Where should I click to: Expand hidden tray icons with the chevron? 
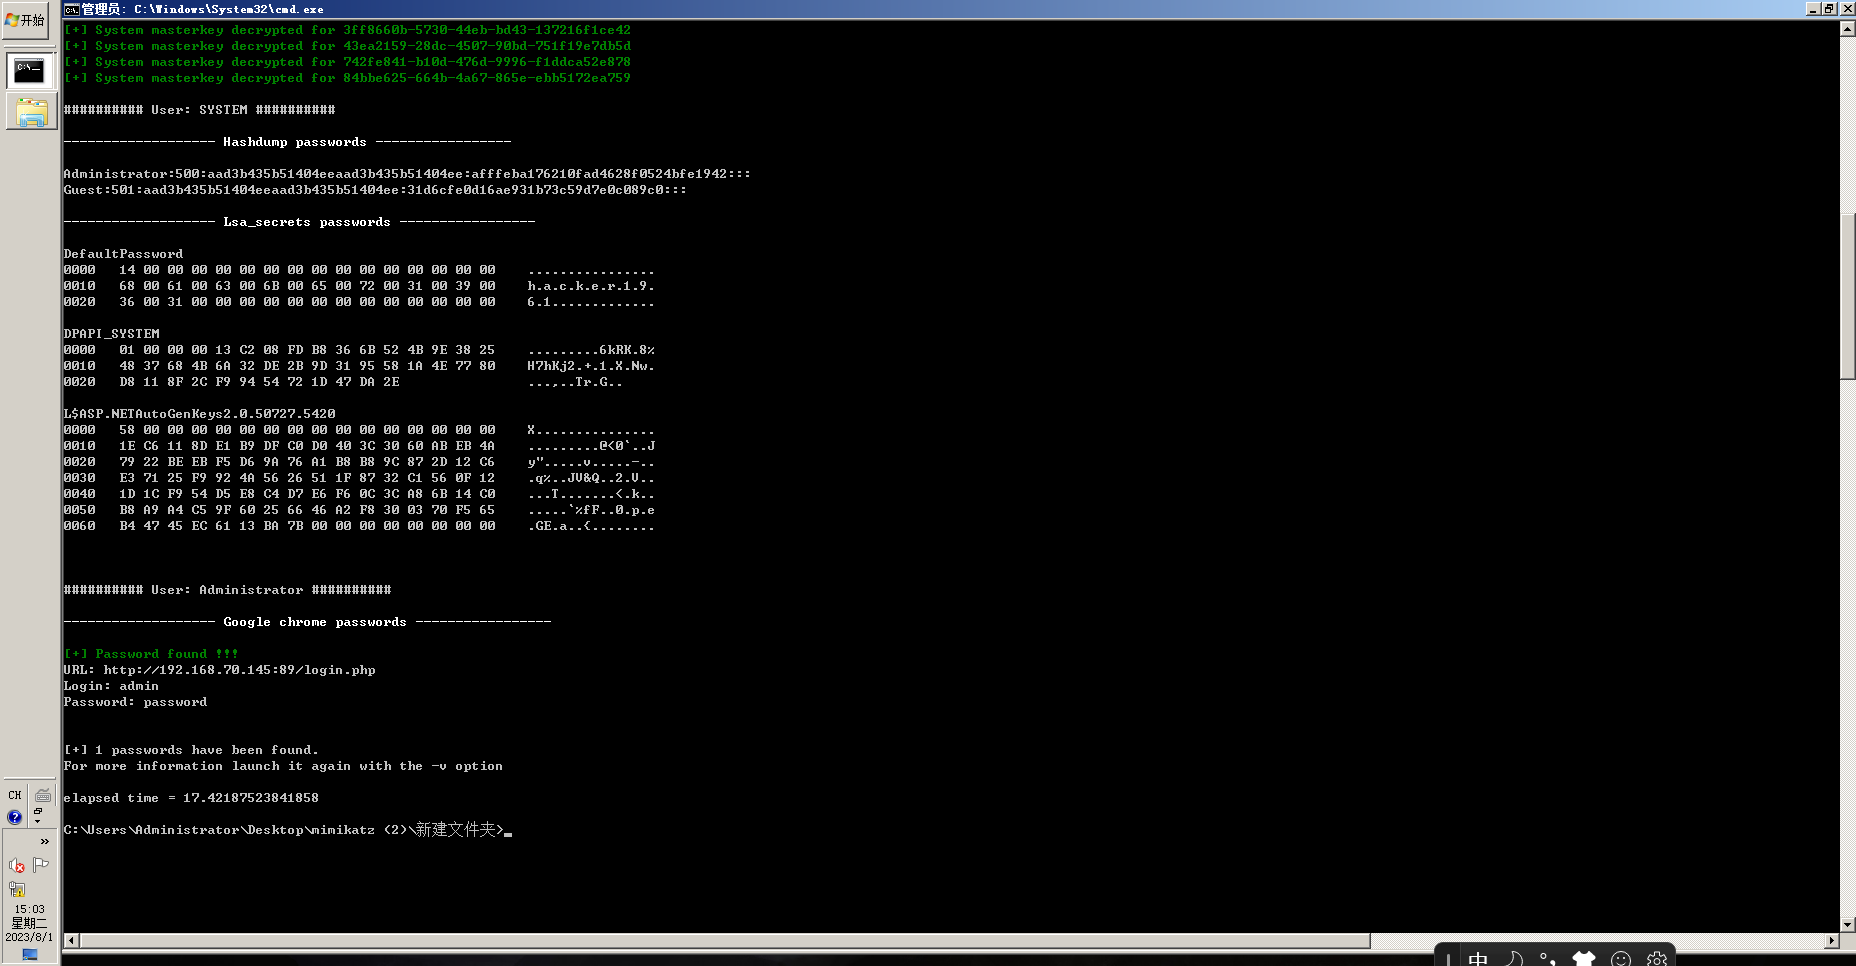(x=45, y=841)
